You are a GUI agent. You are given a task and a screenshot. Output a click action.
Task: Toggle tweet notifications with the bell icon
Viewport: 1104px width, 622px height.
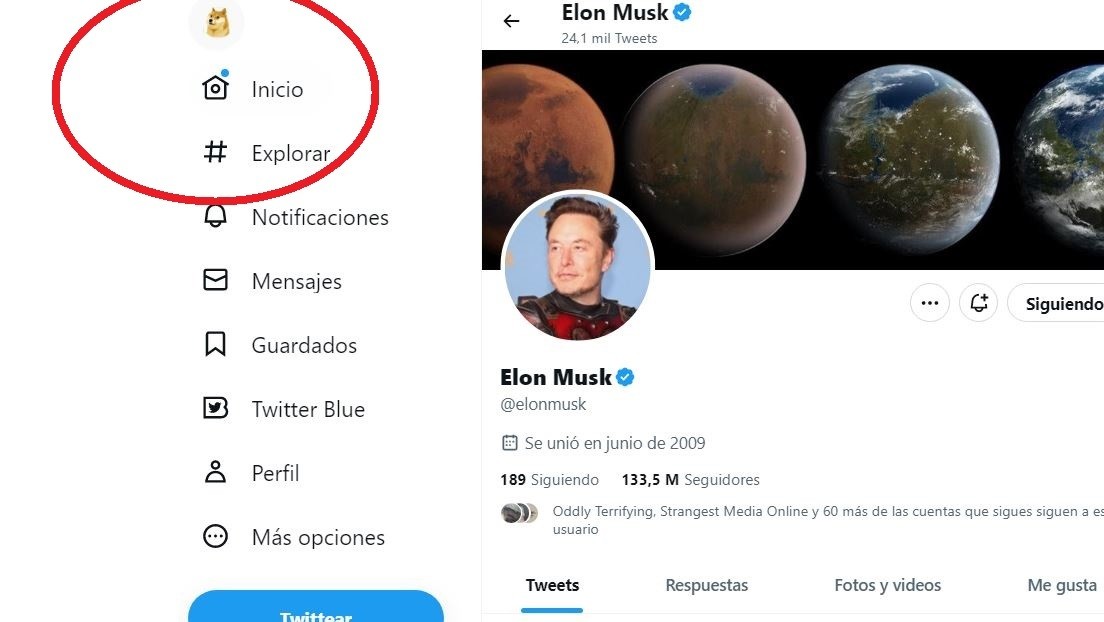pos(978,302)
